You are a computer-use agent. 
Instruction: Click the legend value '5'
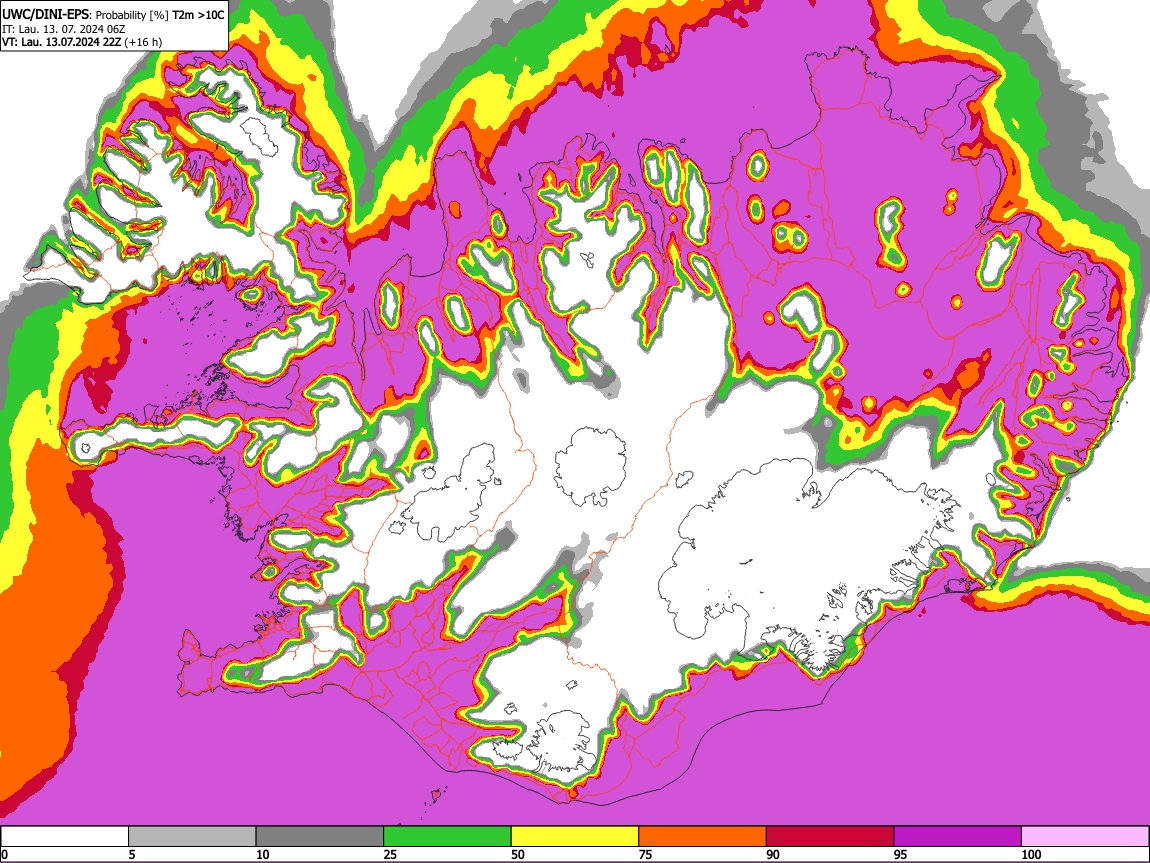tap(132, 854)
